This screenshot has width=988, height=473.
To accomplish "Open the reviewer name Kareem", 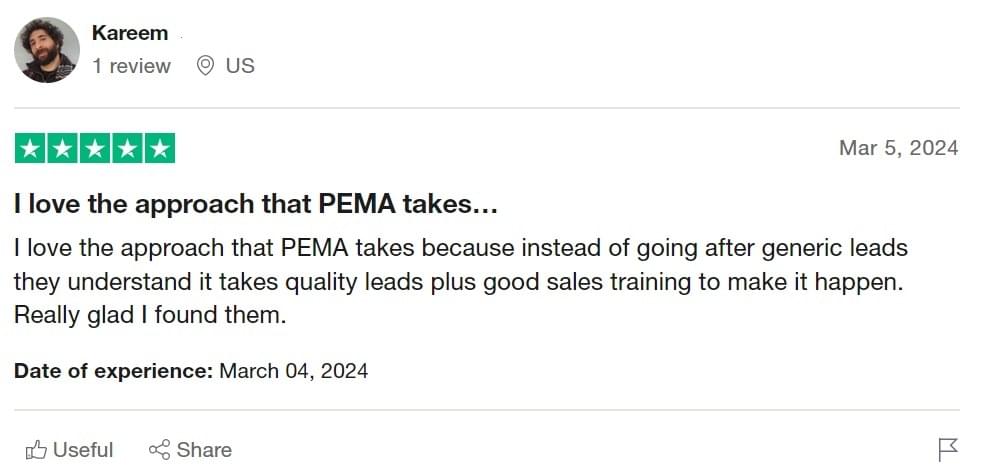I will point(130,33).
